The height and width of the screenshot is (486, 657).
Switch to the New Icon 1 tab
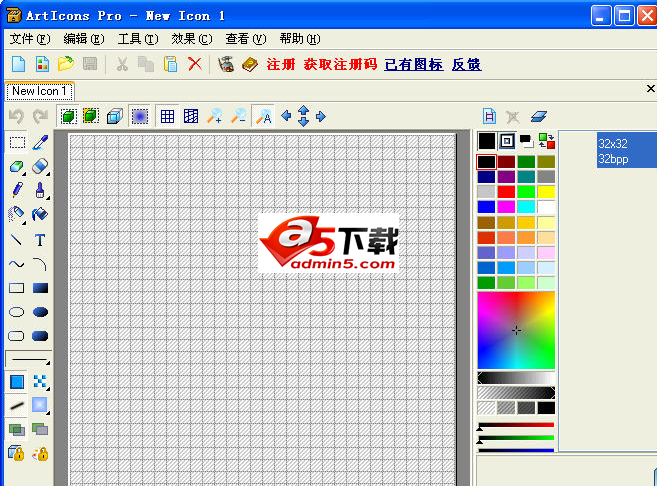tap(39, 91)
